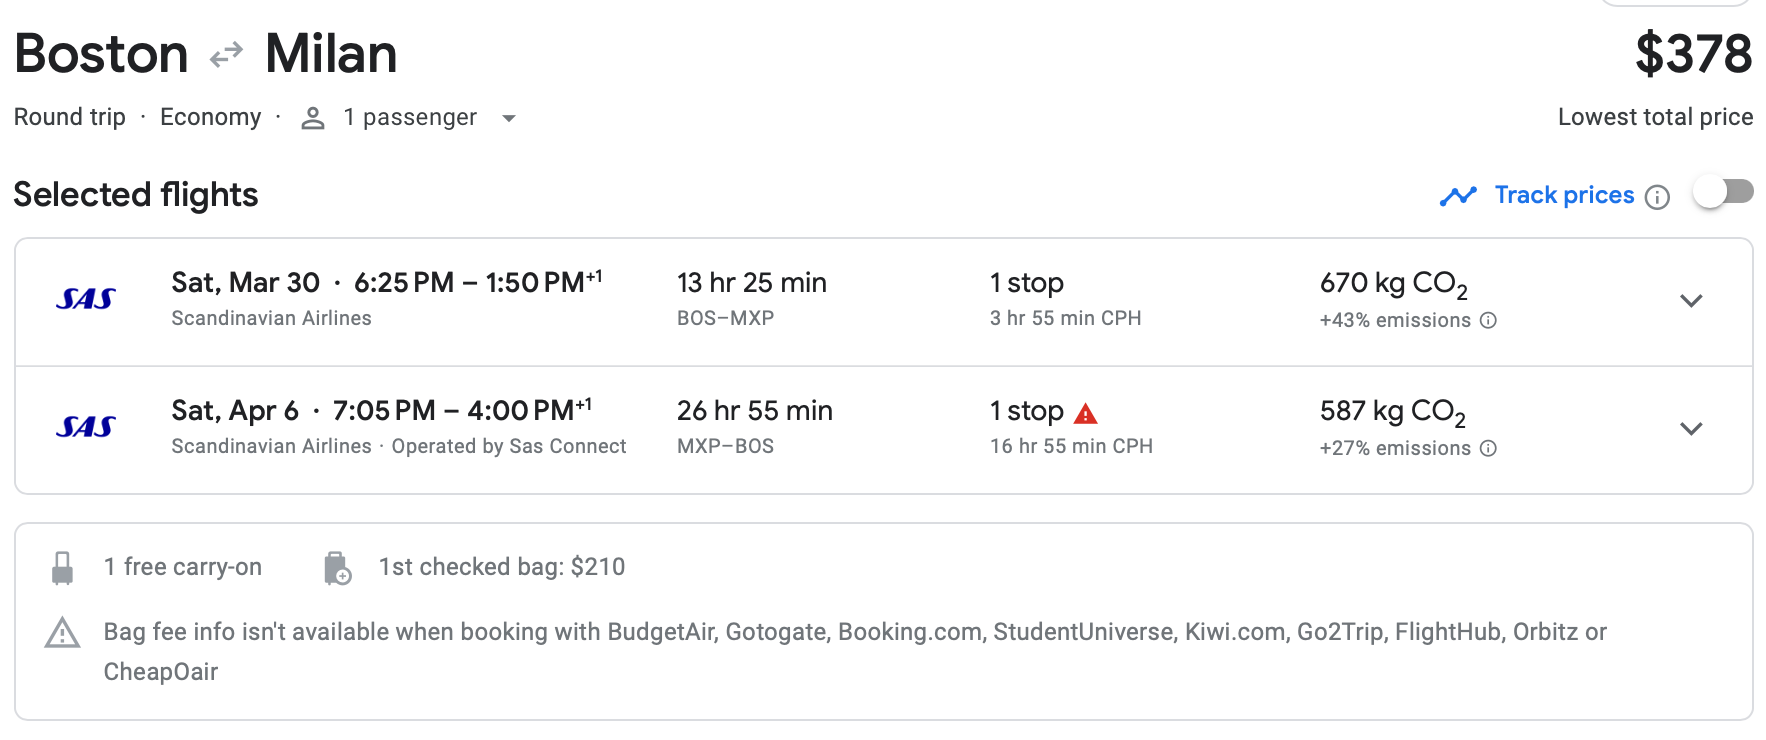
Task: Click the 3 hr 55 min CPH layover text
Action: (1065, 318)
